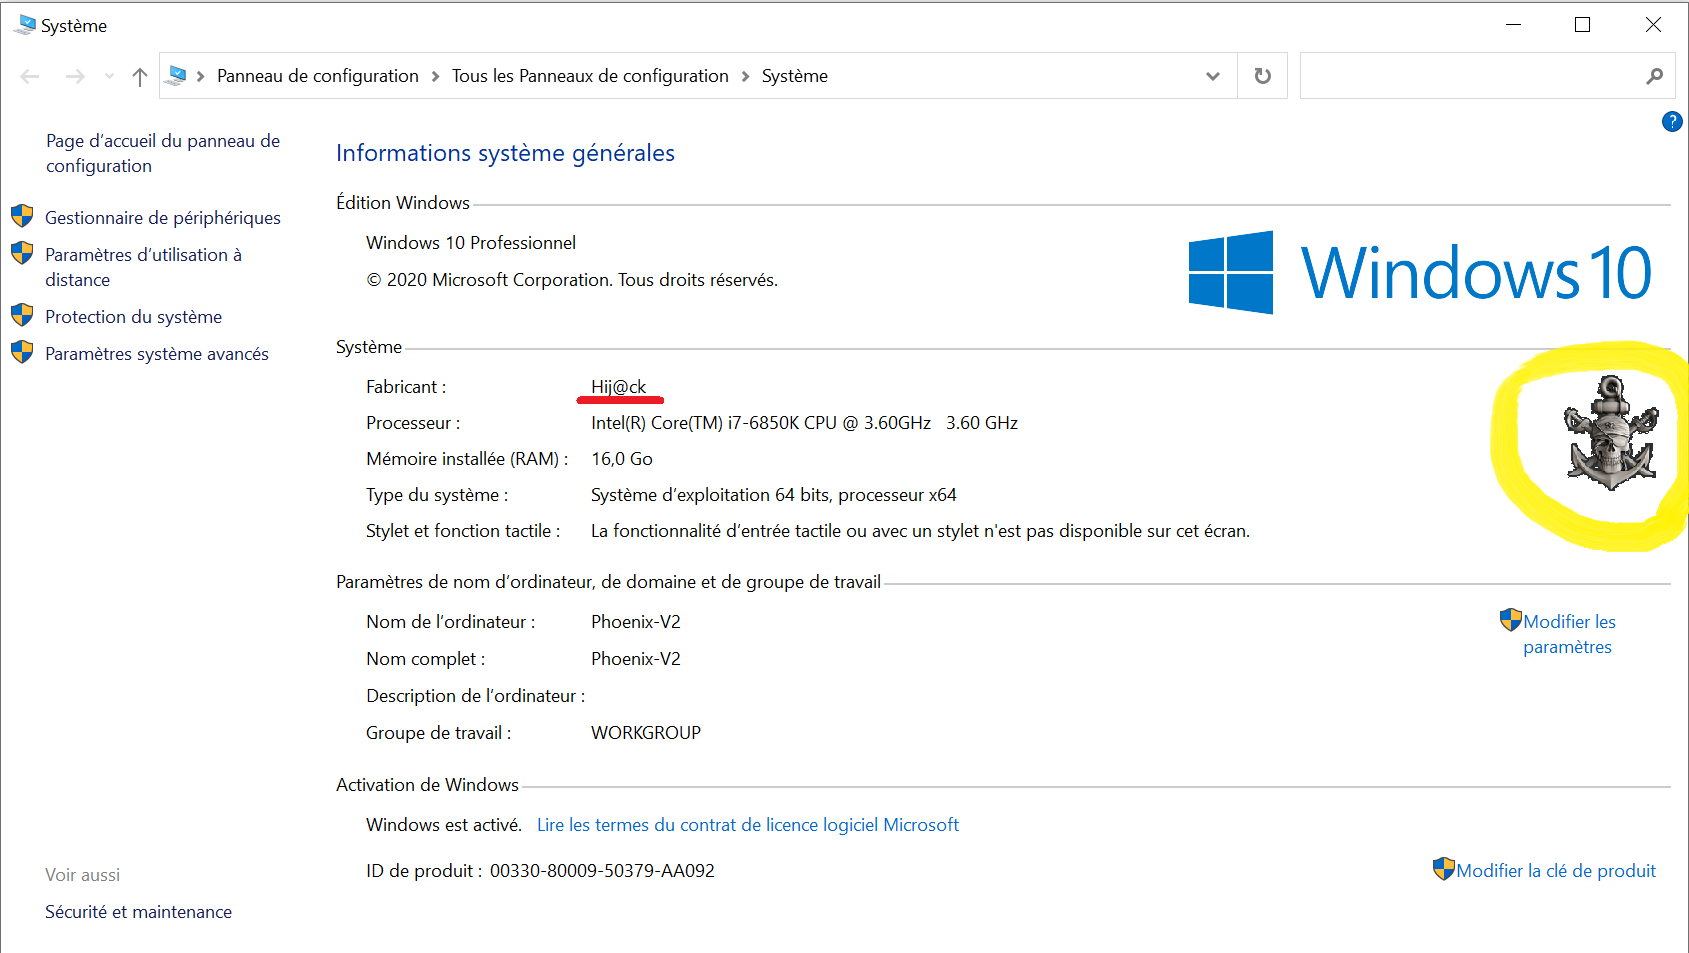This screenshot has width=1689, height=953.
Task: Open Paramètres système avancés
Action: pos(157,353)
